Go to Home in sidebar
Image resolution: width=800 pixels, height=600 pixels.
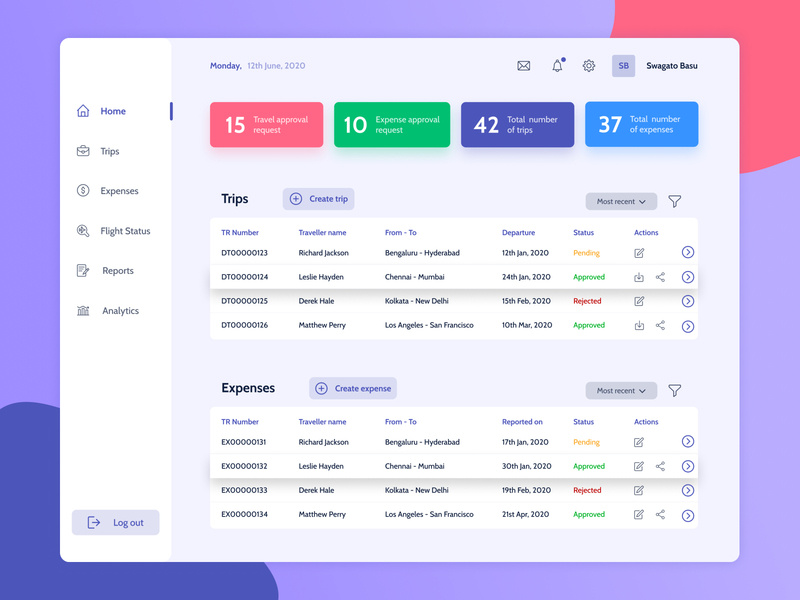pos(101,111)
